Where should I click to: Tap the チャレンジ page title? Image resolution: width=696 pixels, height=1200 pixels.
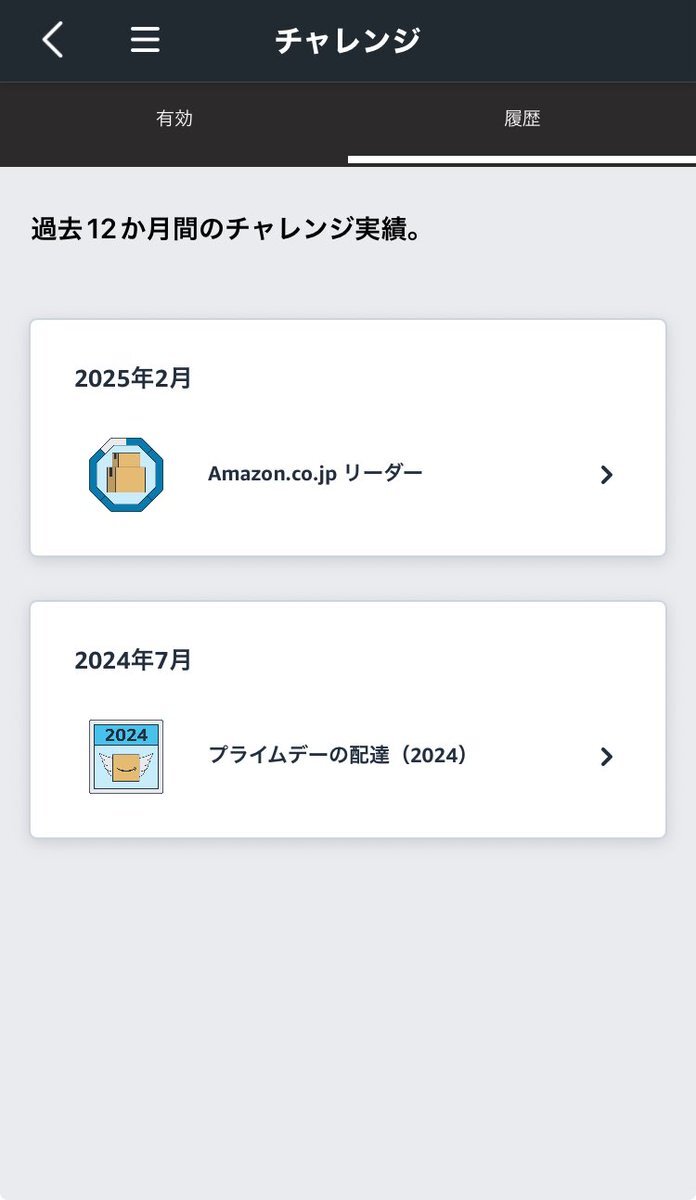click(x=348, y=40)
